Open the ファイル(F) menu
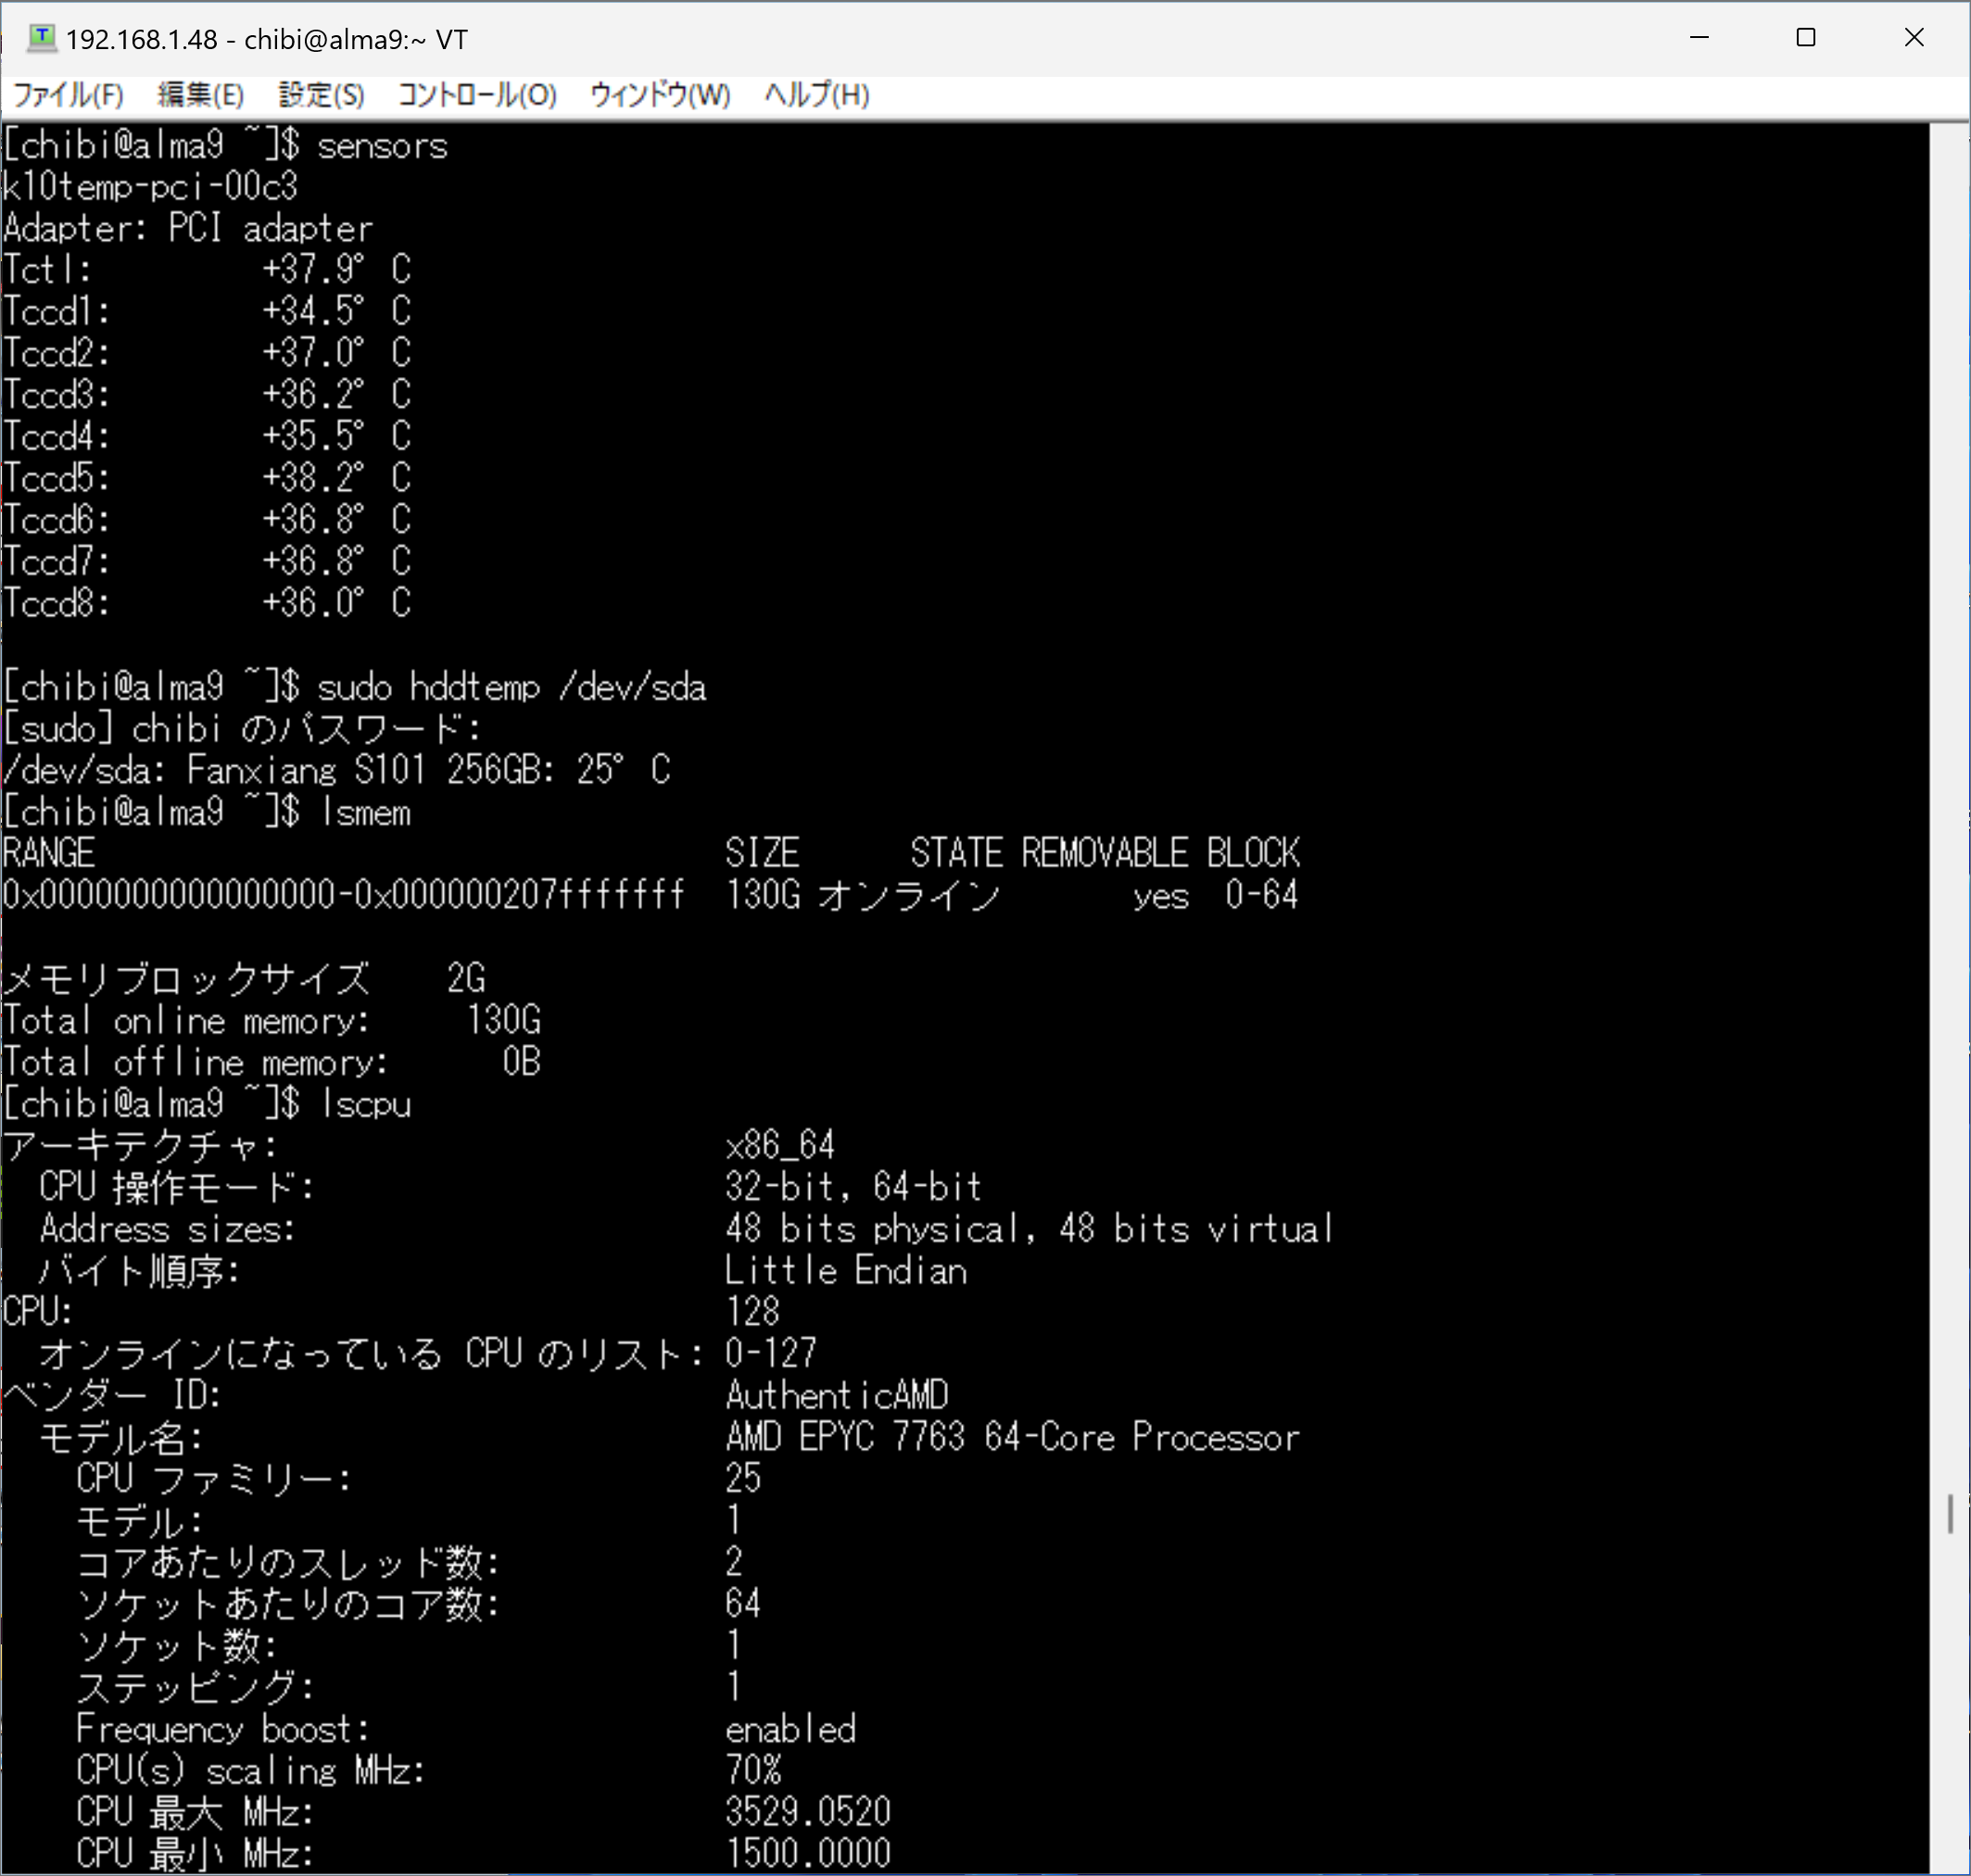Image resolution: width=1971 pixels, height=1876 pixels. [x=68, y=95]
